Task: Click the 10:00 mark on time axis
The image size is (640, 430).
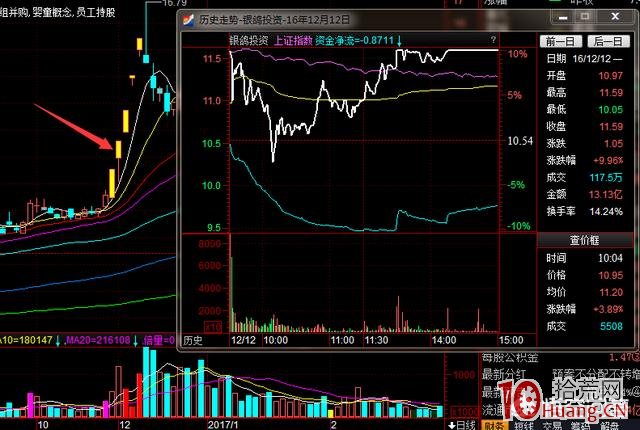Action: point(276,340)
